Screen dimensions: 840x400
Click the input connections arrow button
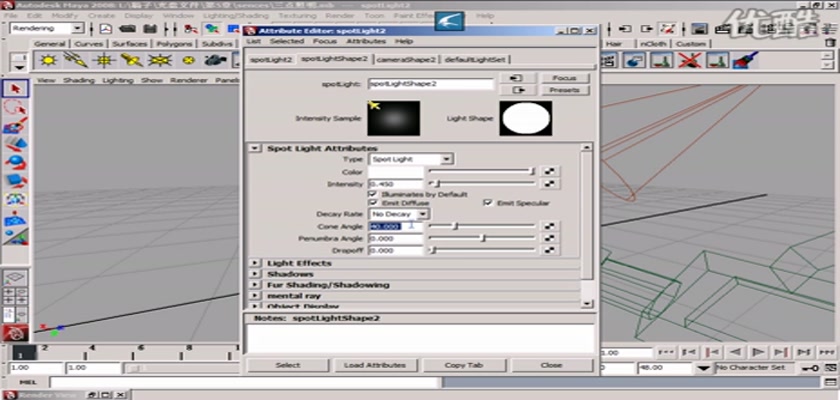pos(516,78)
